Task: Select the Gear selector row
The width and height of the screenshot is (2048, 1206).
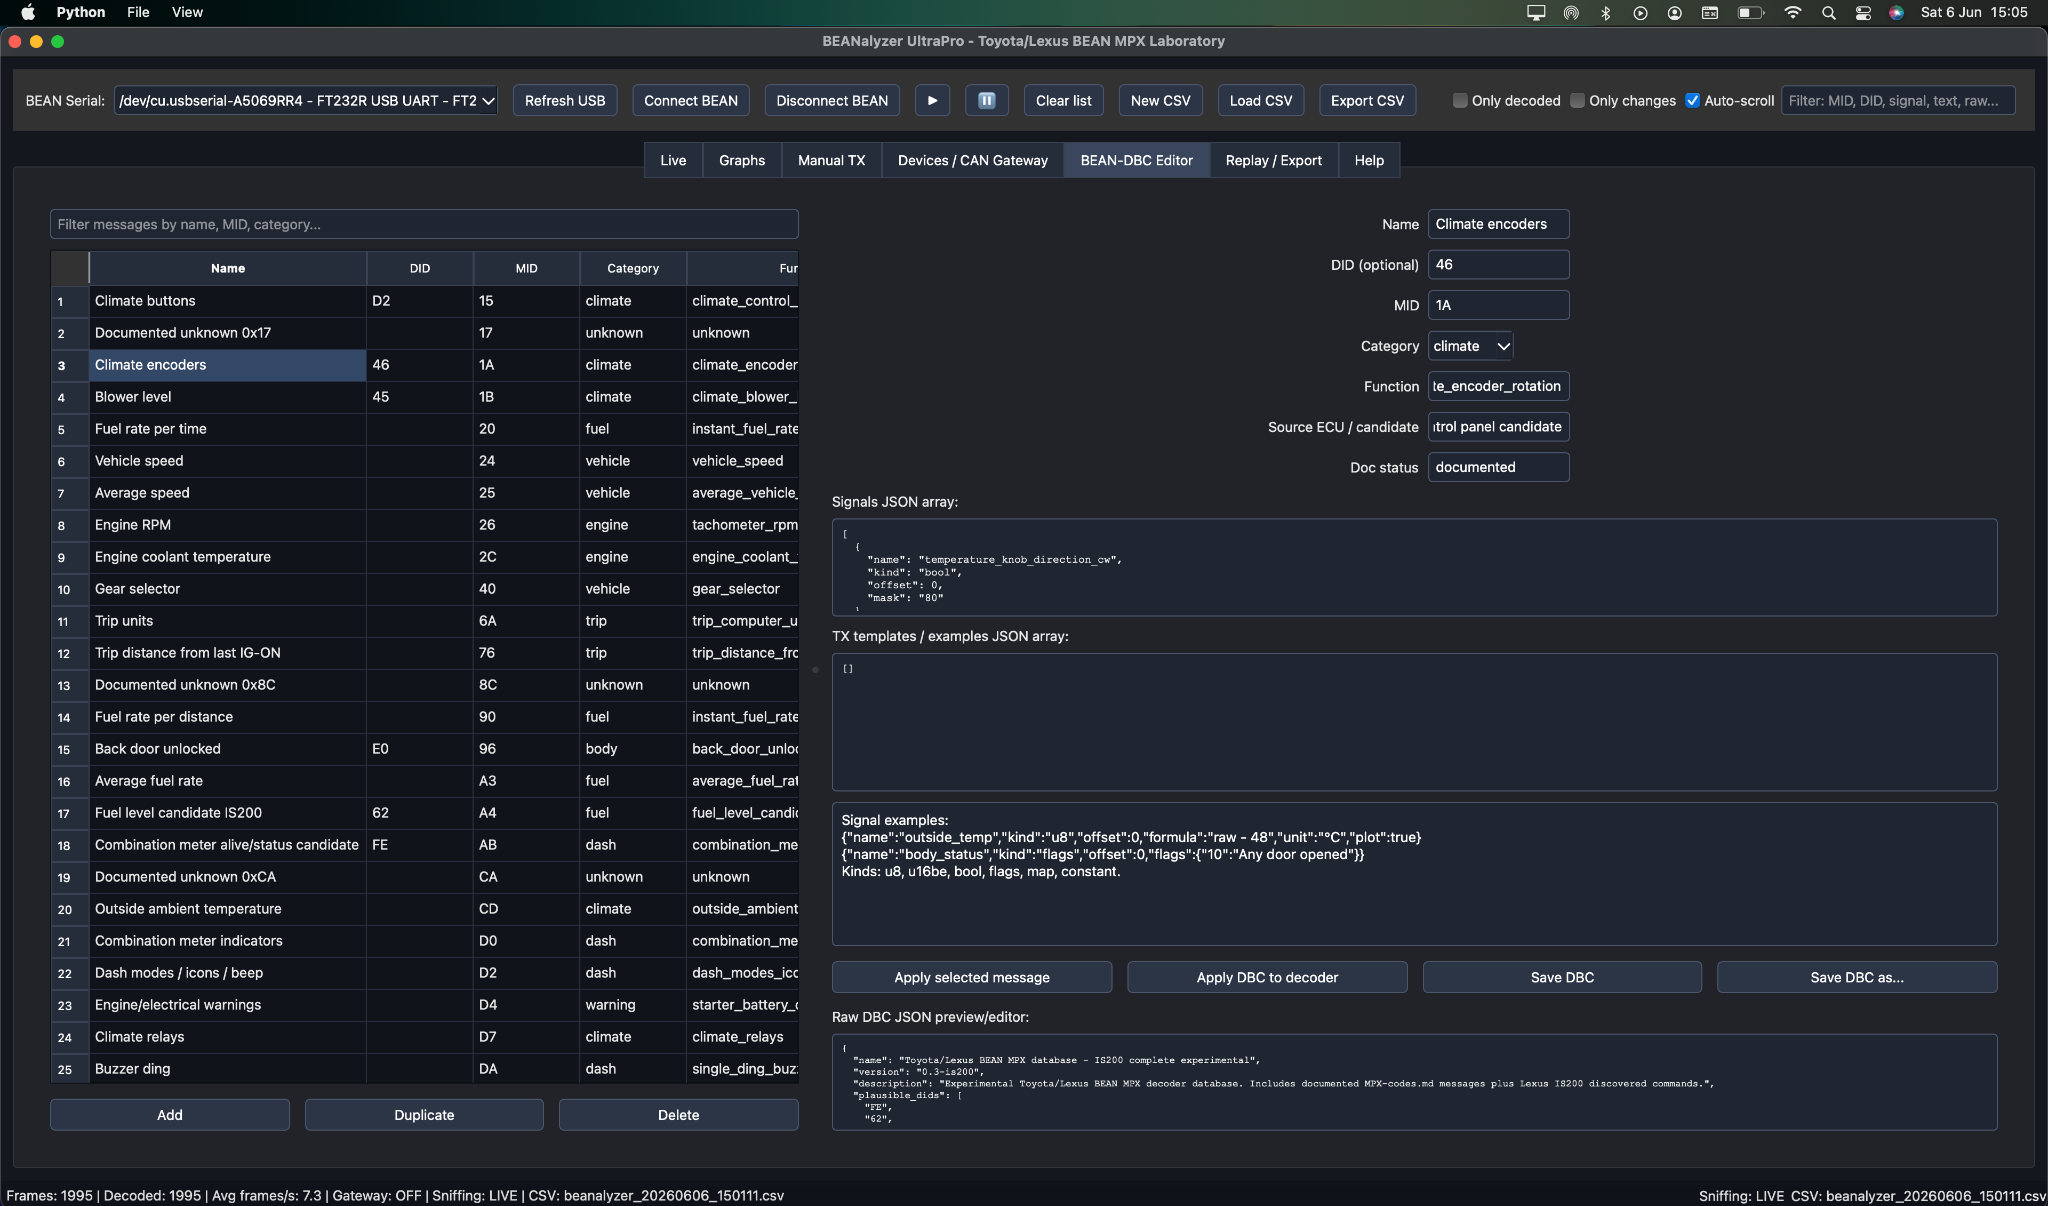Action: pos(425,589)
